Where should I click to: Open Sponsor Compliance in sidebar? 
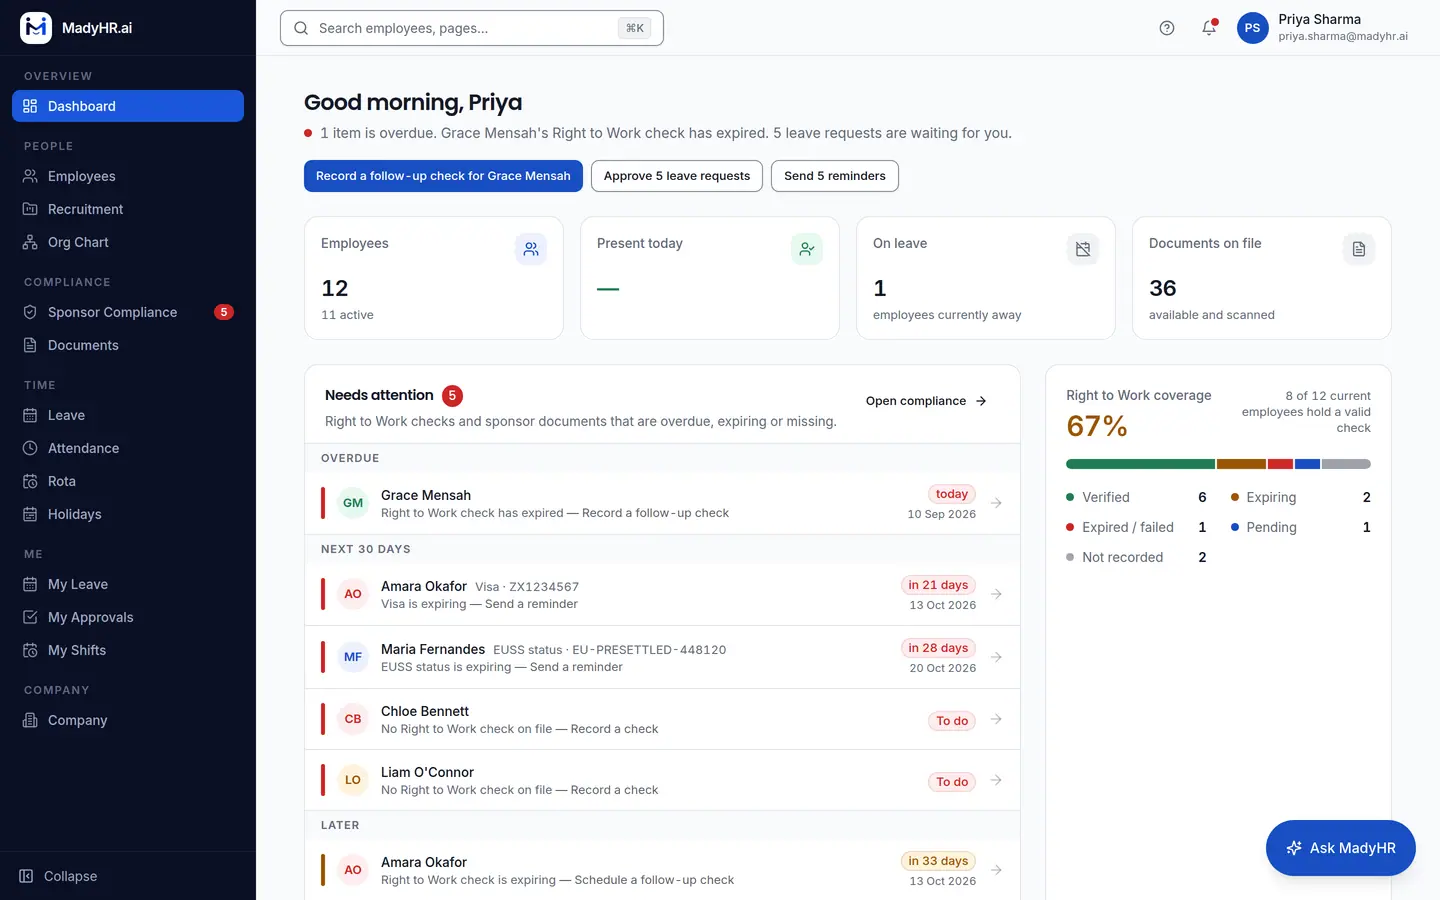click(x=128, y=312)
